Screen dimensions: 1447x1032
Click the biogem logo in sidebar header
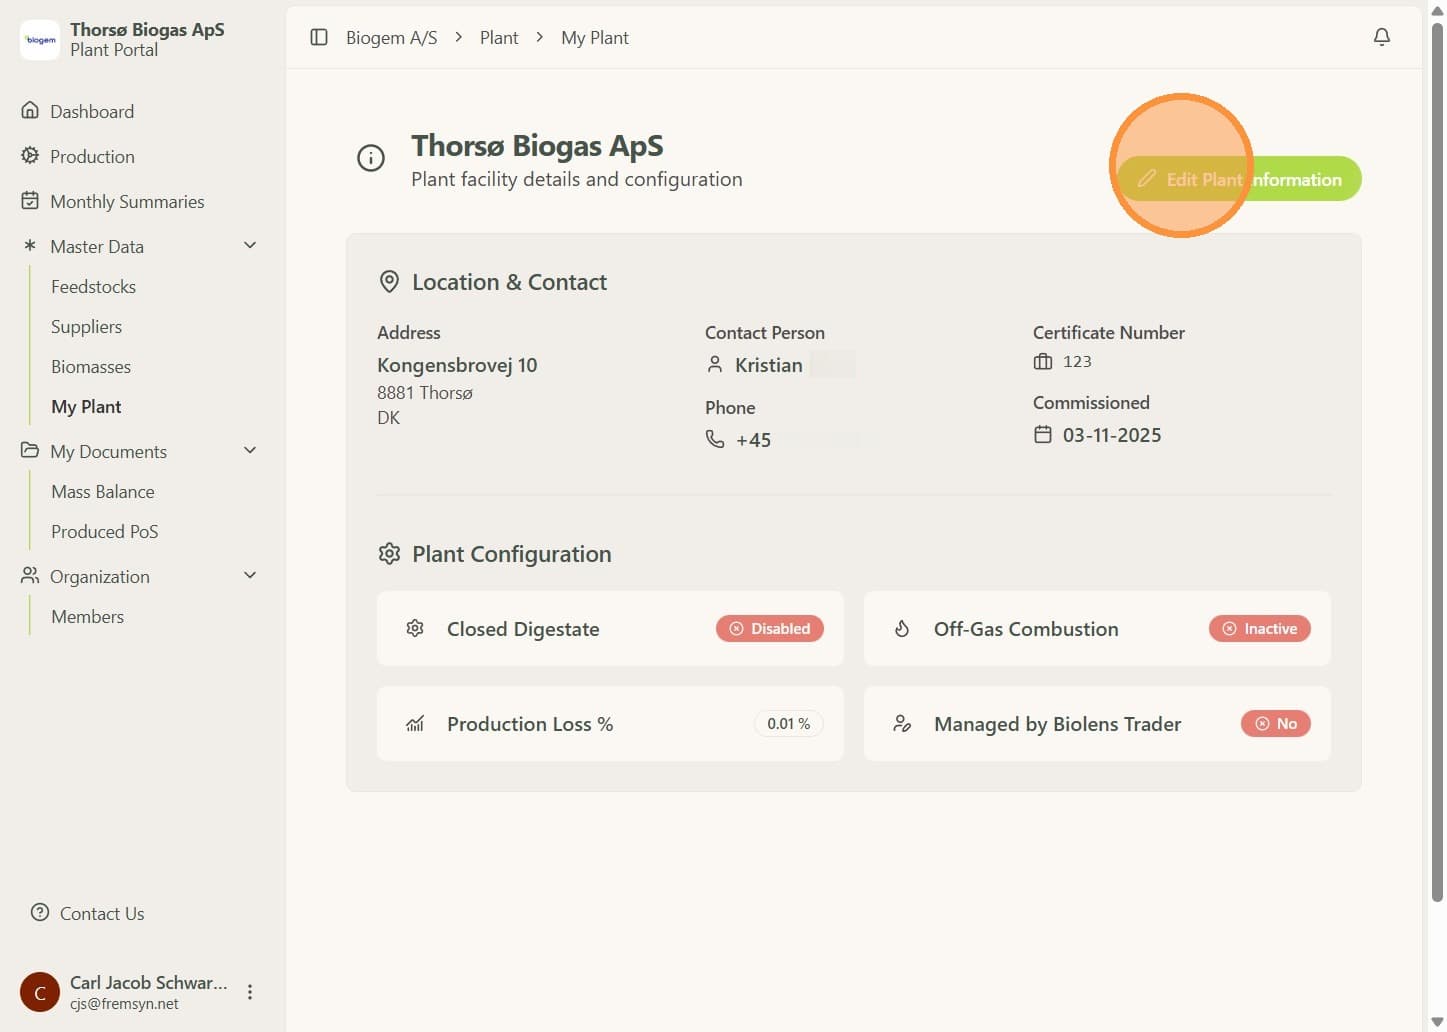[40, 40]
